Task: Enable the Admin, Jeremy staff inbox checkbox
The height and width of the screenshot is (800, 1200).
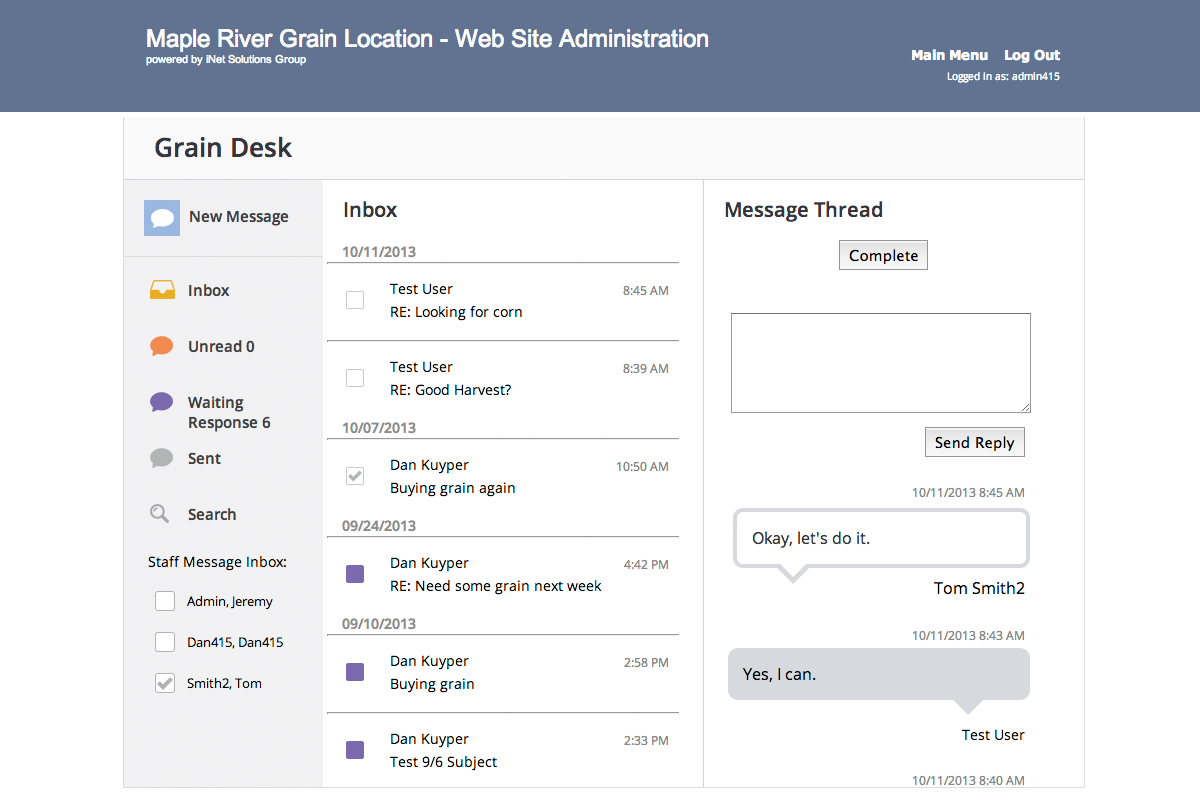Action: click(x=165, y=602)
